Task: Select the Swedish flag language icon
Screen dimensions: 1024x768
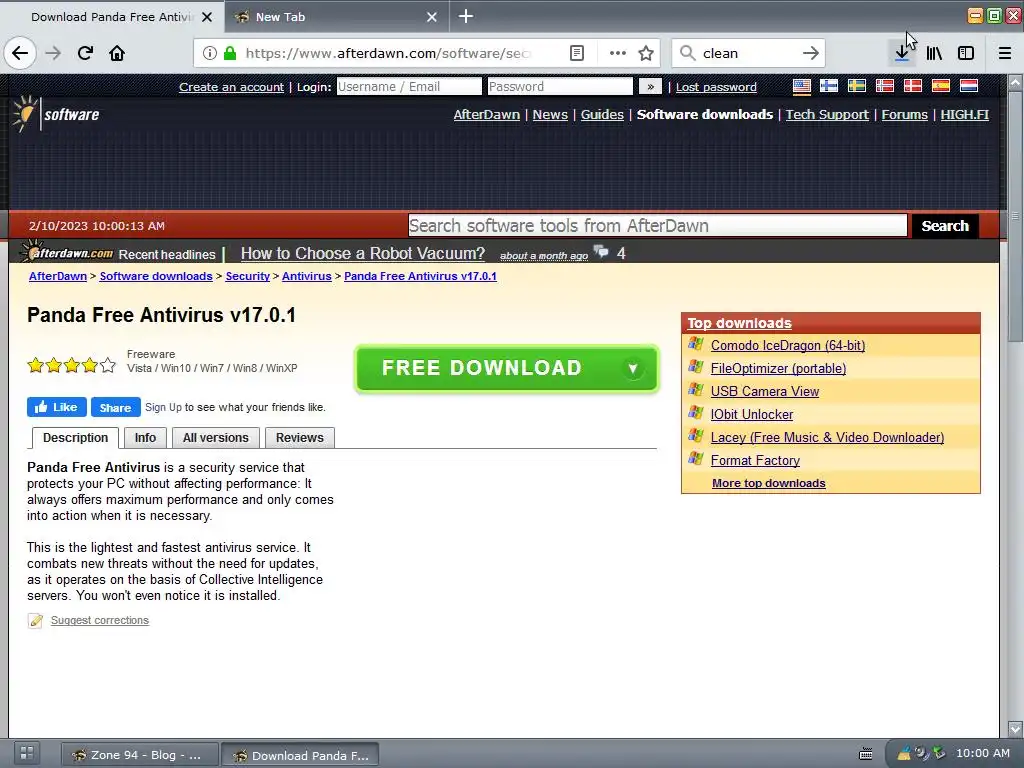Action: pos(857,86)
